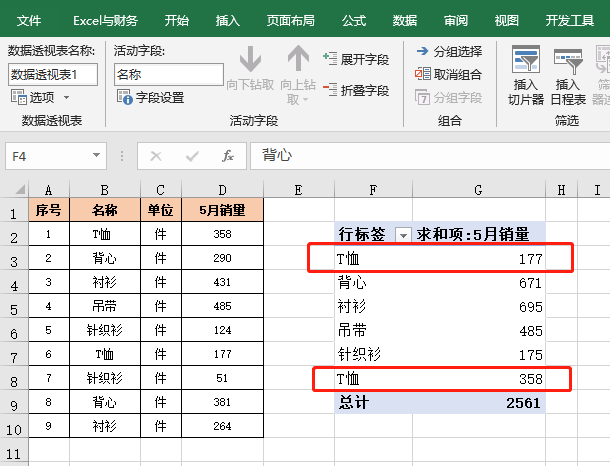Image resolution: width=610 pixels, height=466 pixels.
Task: Click pivot row label 背心
Action: pyautogui.click(x=352, y=282)
